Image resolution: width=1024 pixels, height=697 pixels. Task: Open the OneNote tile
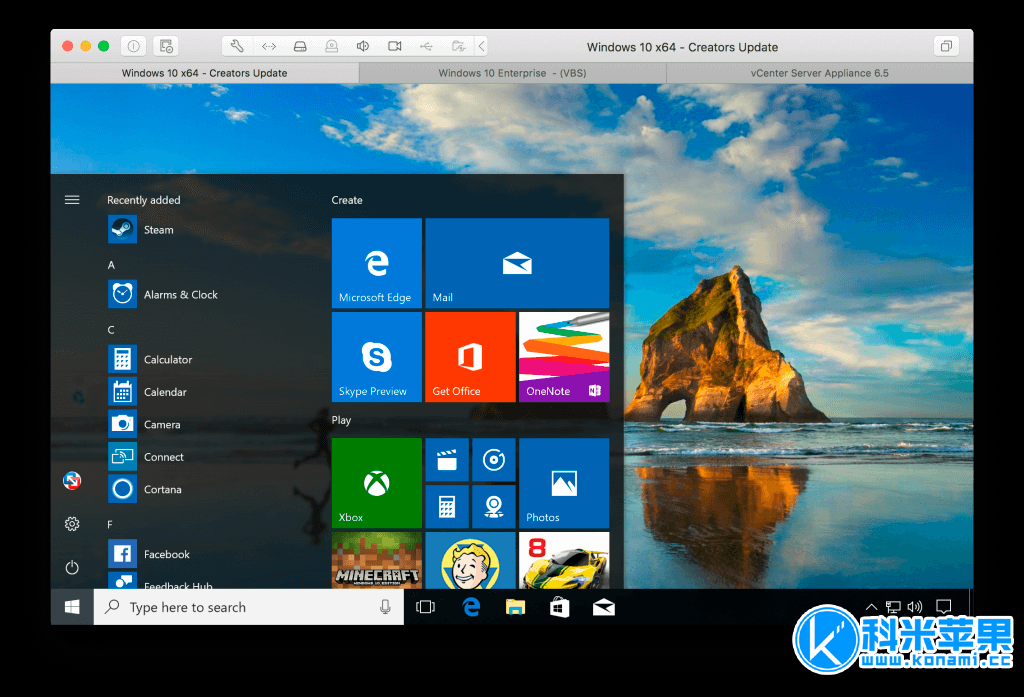tap(564, 357)
